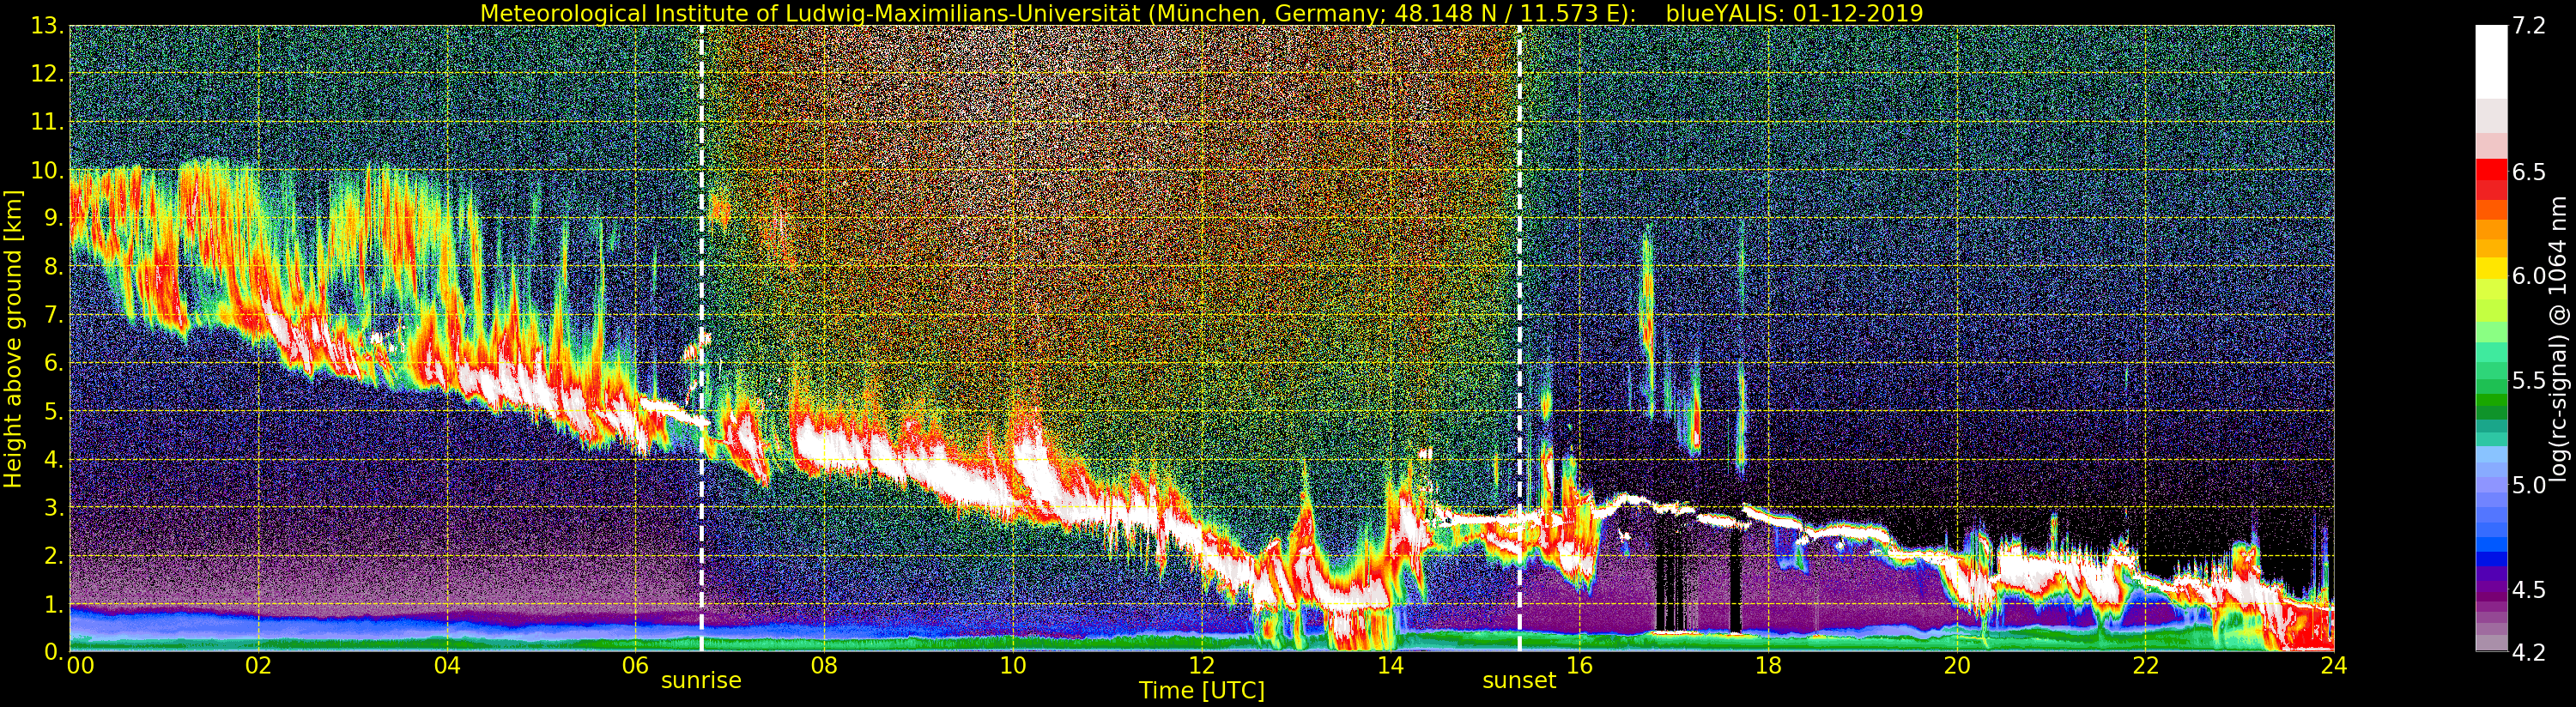
Task: Click the "00" time axis tick label
Action: pyautogui.click(x=80, y=665)
